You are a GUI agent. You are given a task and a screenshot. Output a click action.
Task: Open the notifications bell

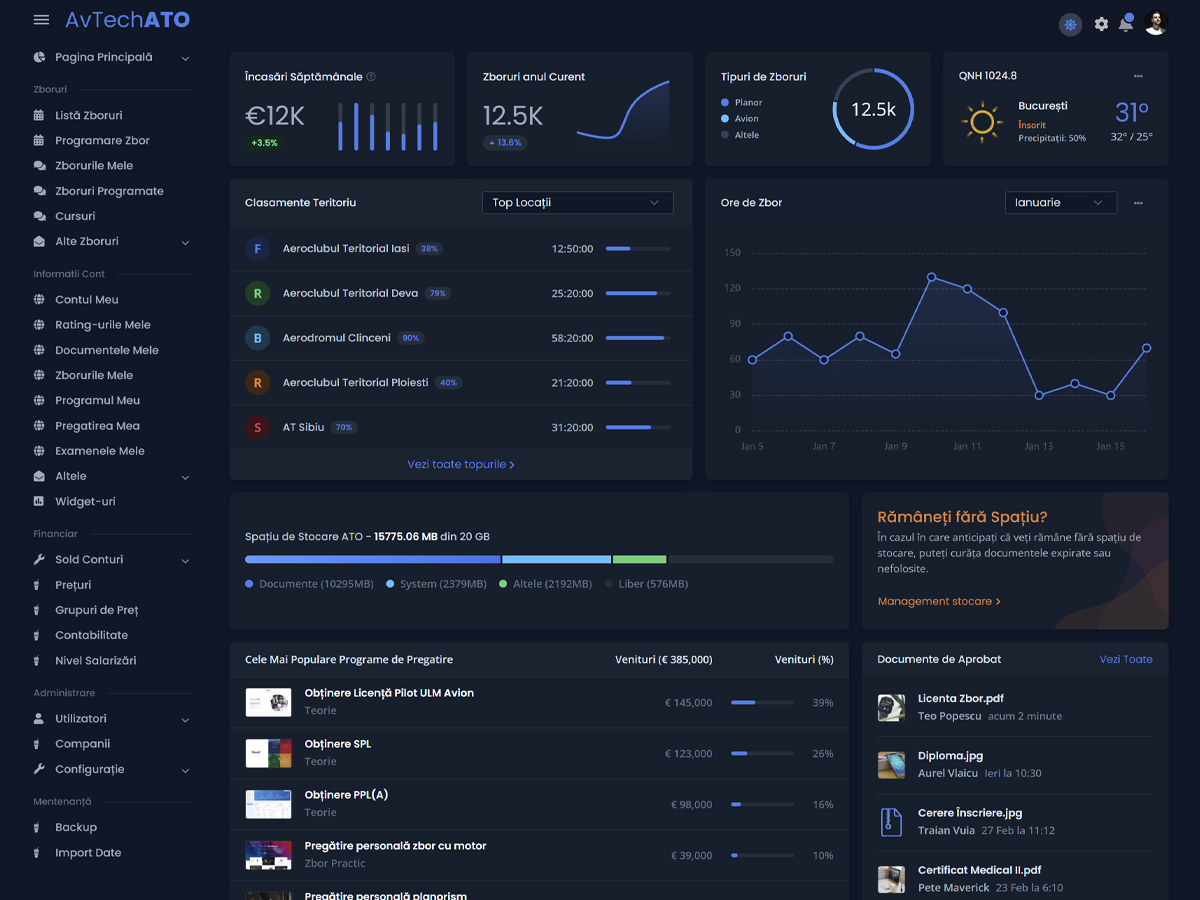(1126, 24)
